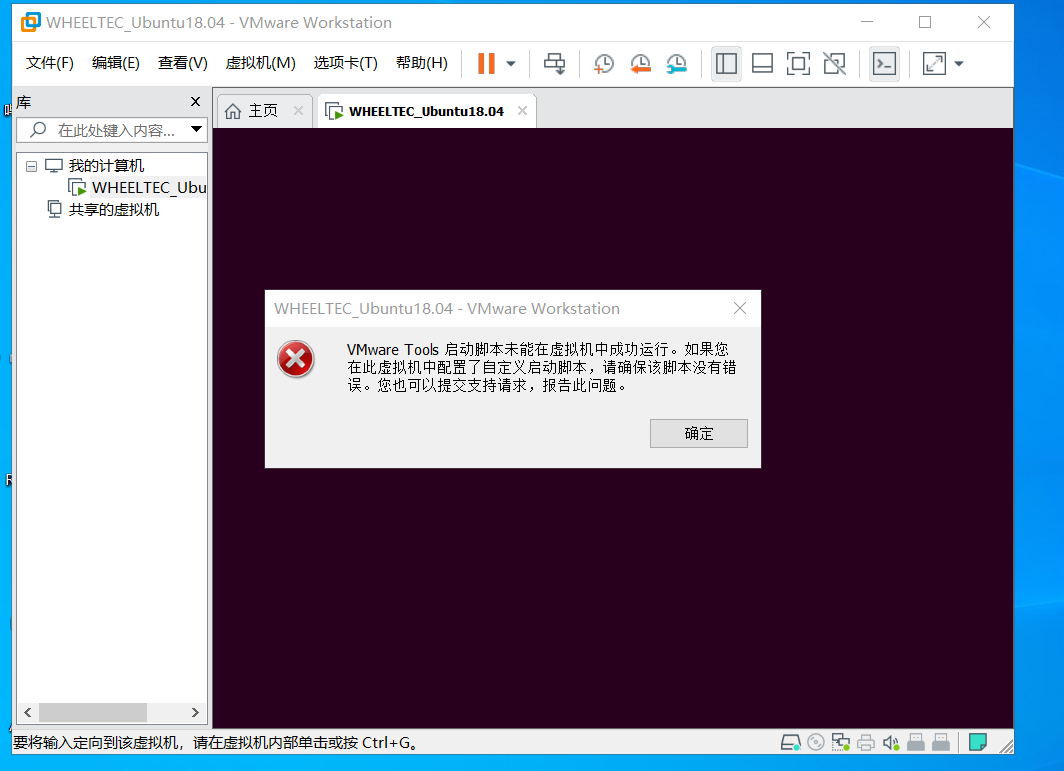
Task: Open the power options dropdown arrow
Action: point(511,64)
